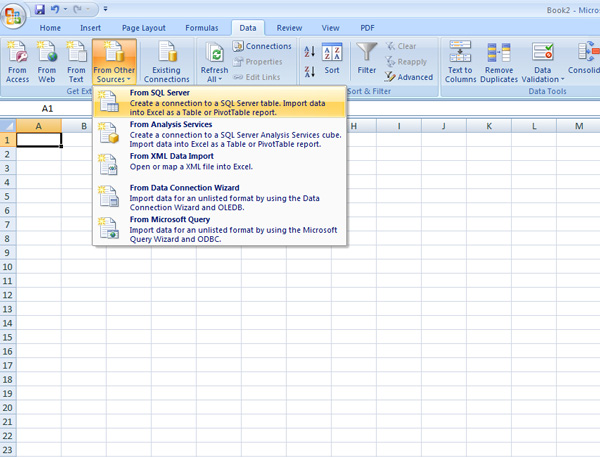Collapse the From Other Sources dropdown
The width and height of the screenshot is (600, 457).
(114, 62)
